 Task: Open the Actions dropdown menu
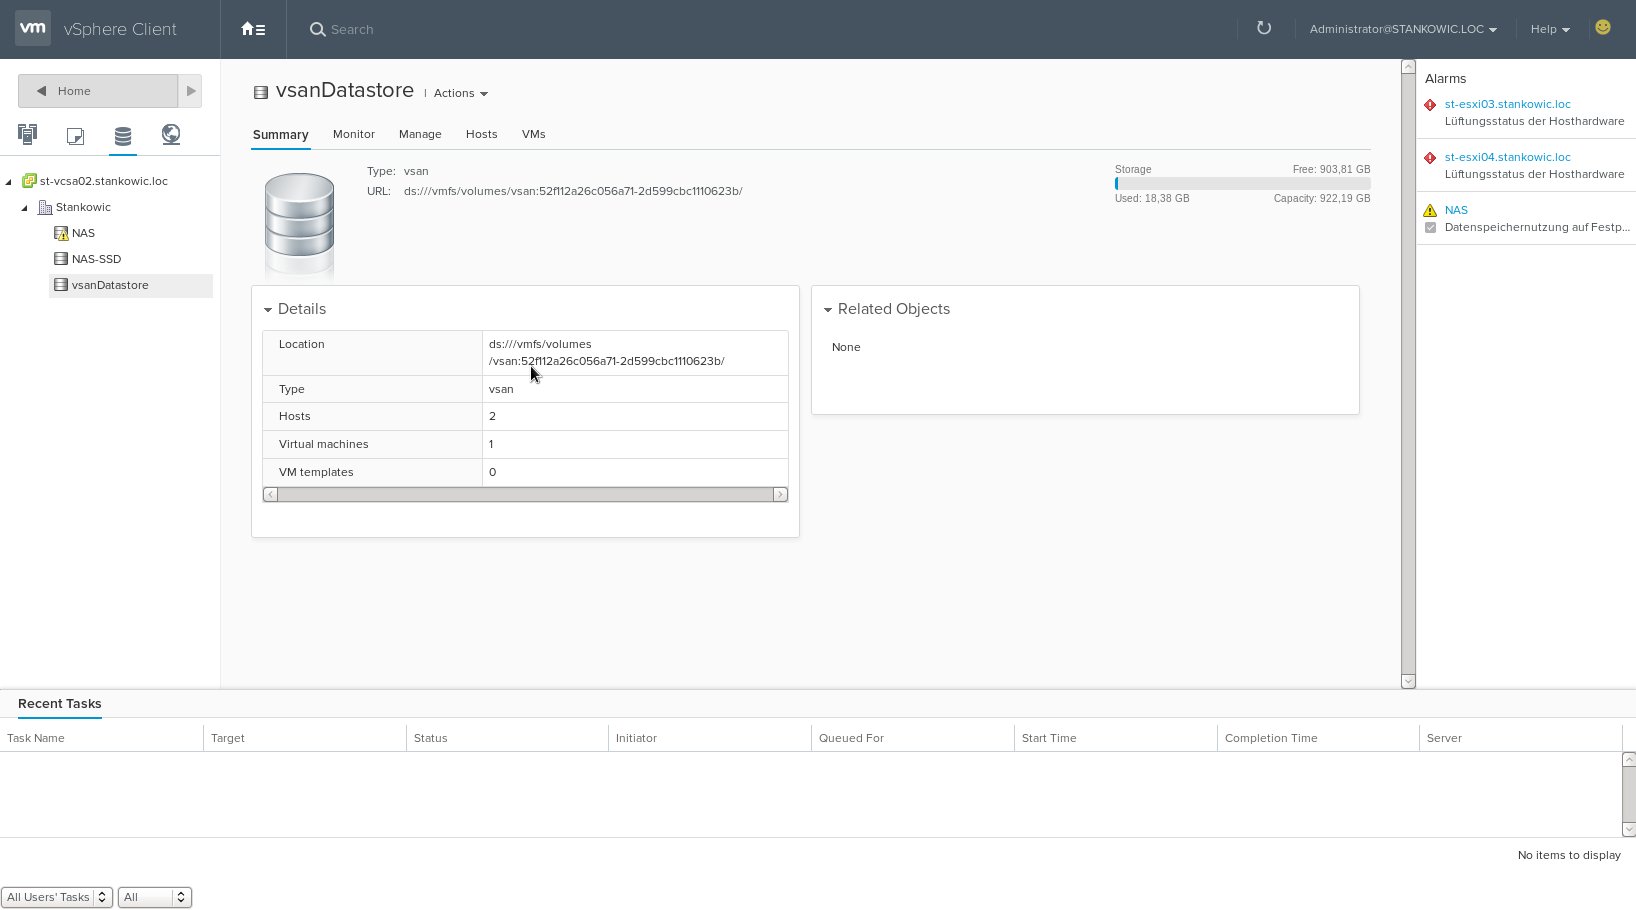[x=461, y=93]
